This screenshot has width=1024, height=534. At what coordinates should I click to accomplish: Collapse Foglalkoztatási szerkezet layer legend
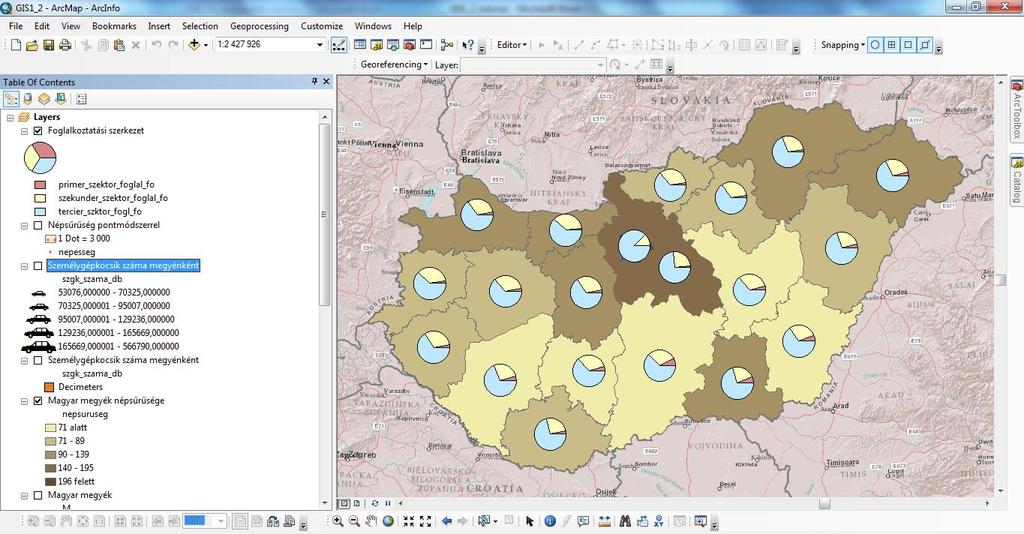click(24, 131)
